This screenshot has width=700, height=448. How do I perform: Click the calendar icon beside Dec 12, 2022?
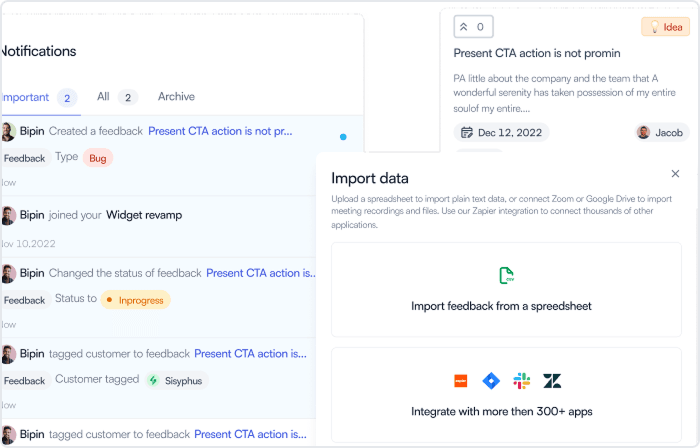pos(467,133)
